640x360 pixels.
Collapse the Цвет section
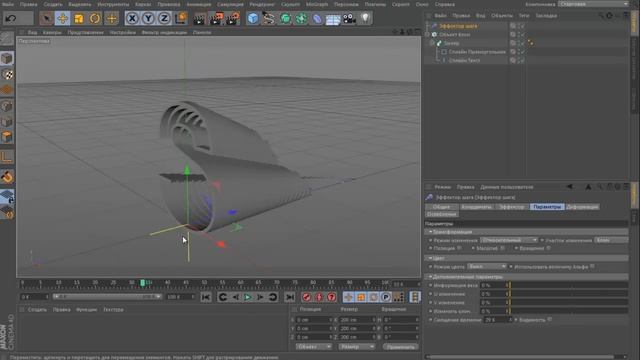tap(430, 258)
